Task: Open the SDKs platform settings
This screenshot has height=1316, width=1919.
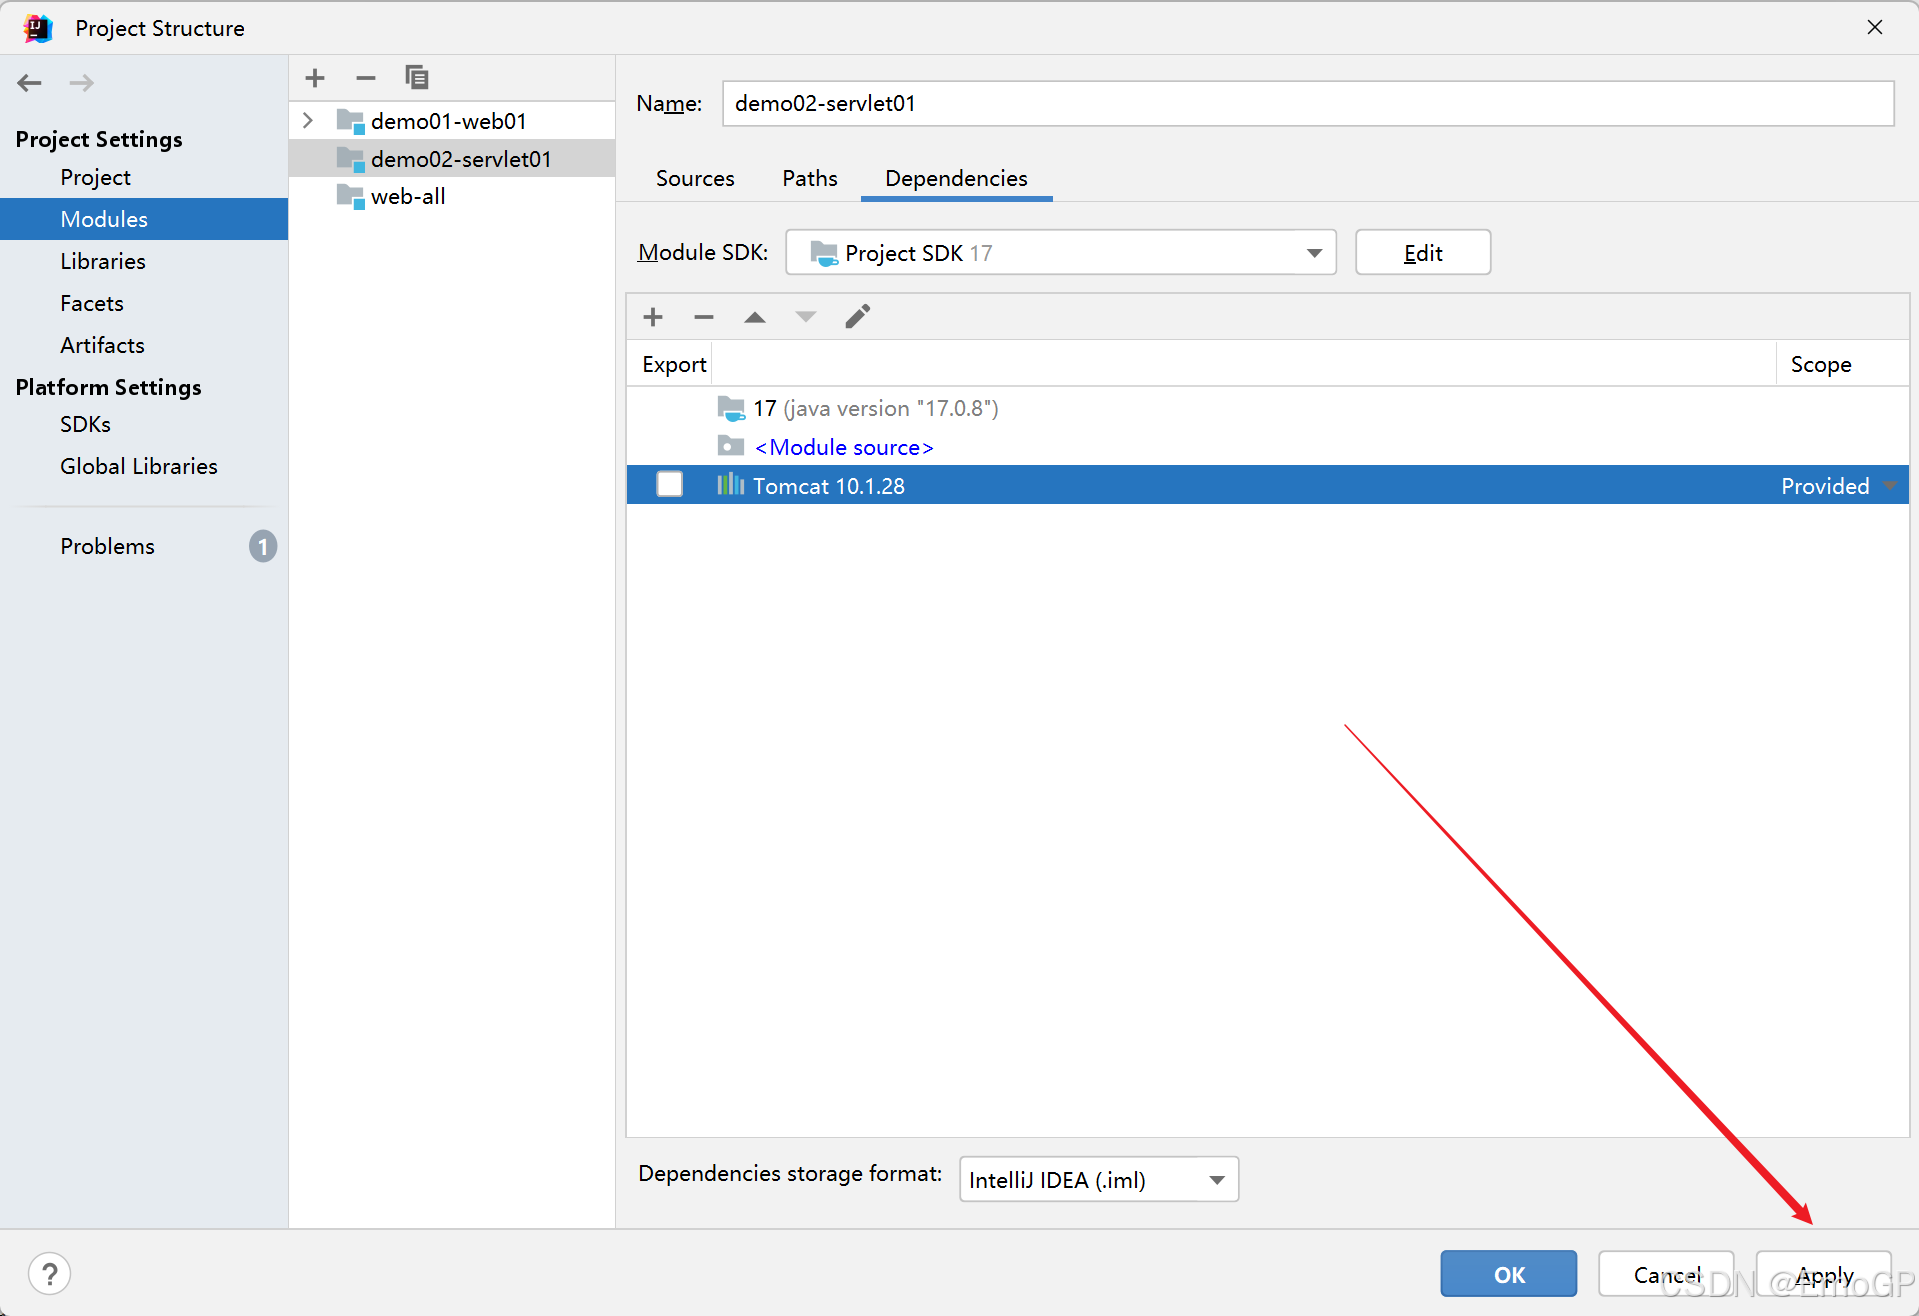Action: (x=85, y=424)
